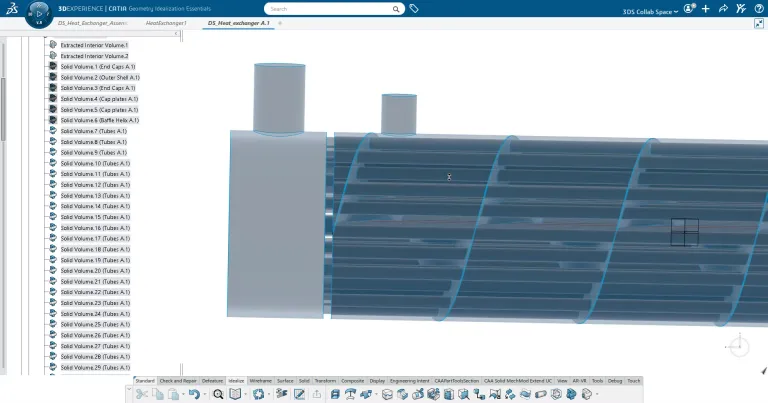Click the magnifier search icon in bottom toolbar
The width and height of the screenshot is (768, 403).
point(218,394)
